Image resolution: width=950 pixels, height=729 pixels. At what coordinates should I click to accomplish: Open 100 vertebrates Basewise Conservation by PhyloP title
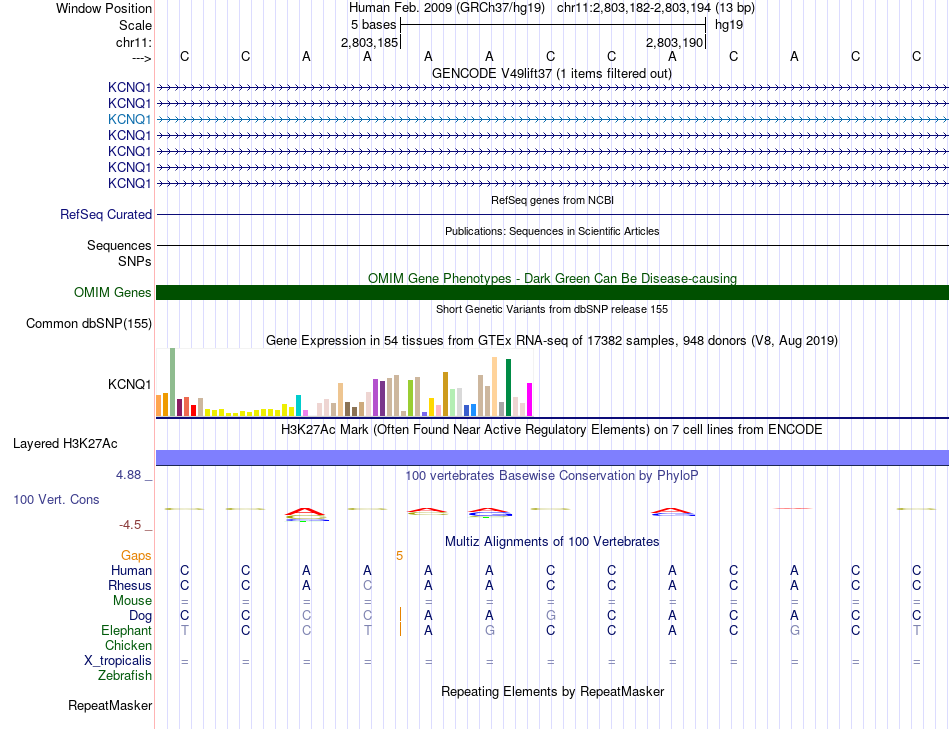(x=552, y=476)
